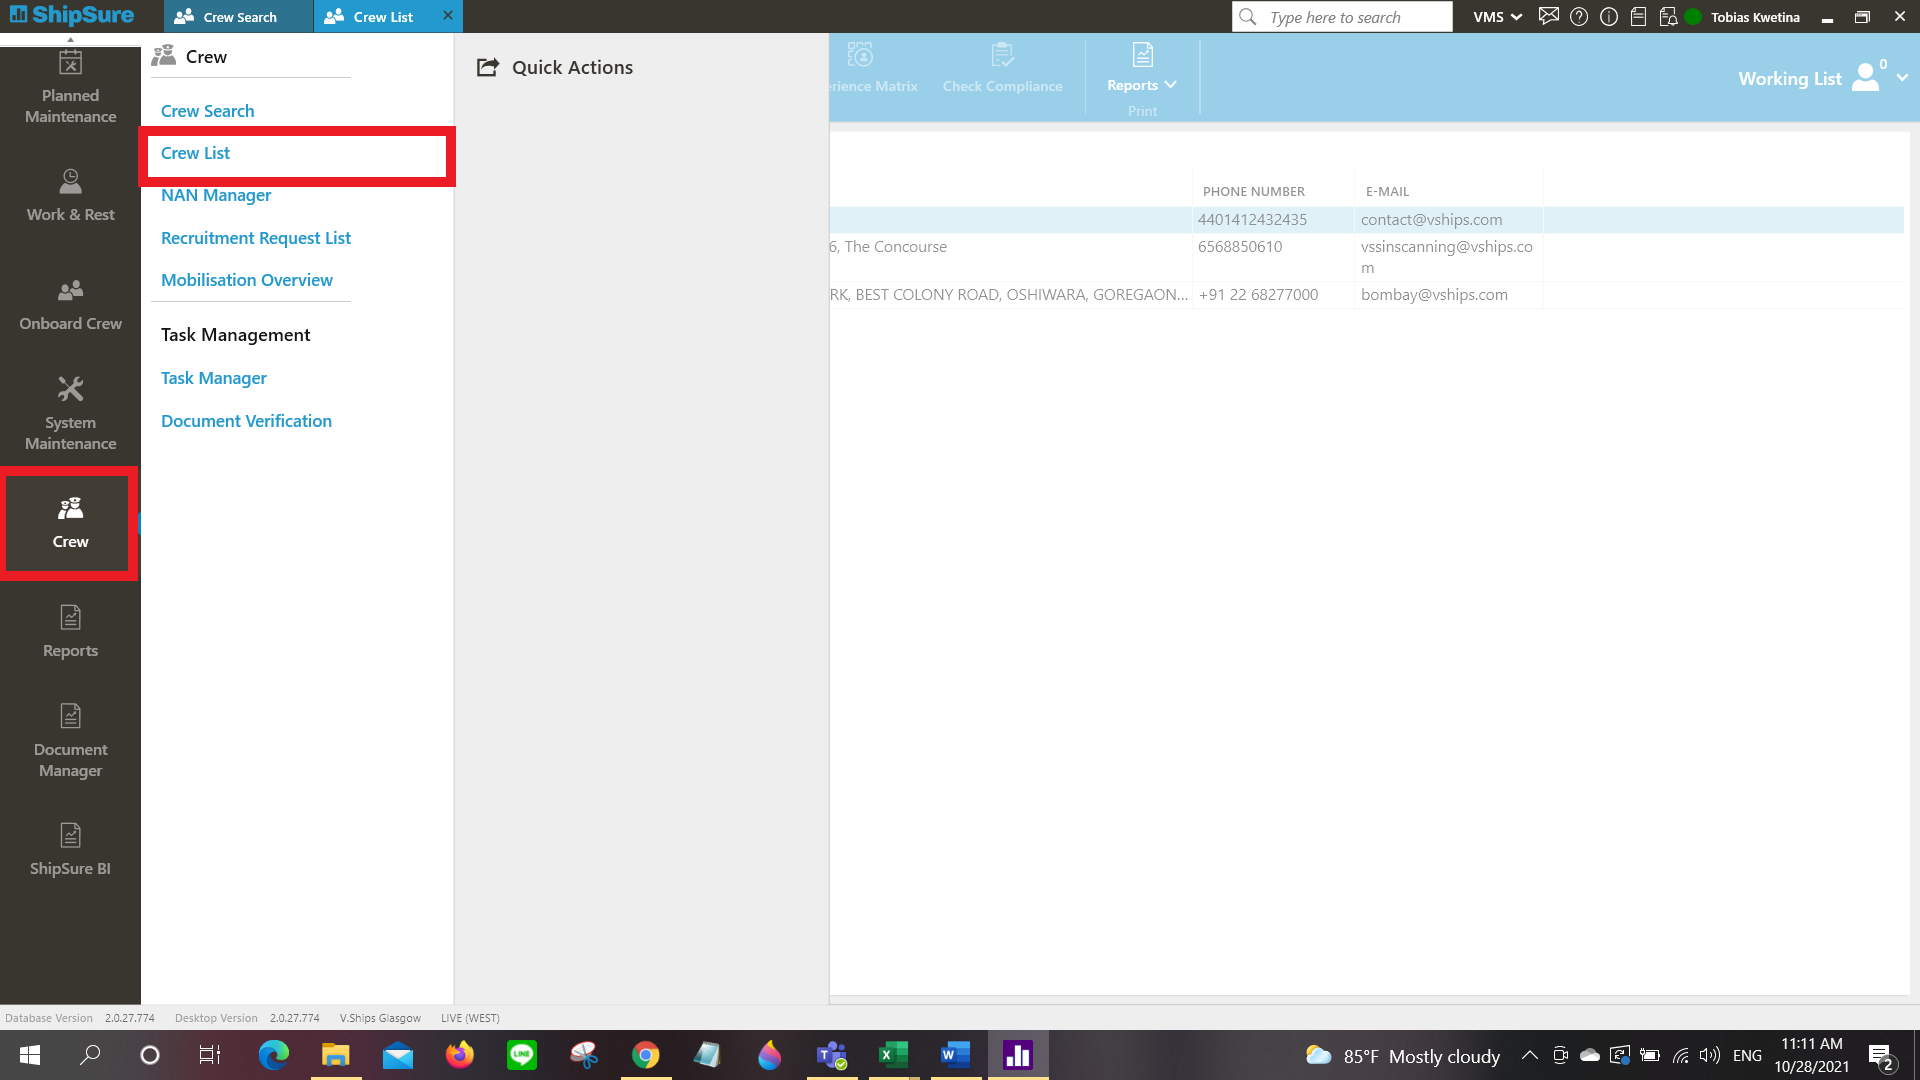
Task: Expand the Working List chevron
Action: point(1902,78)
